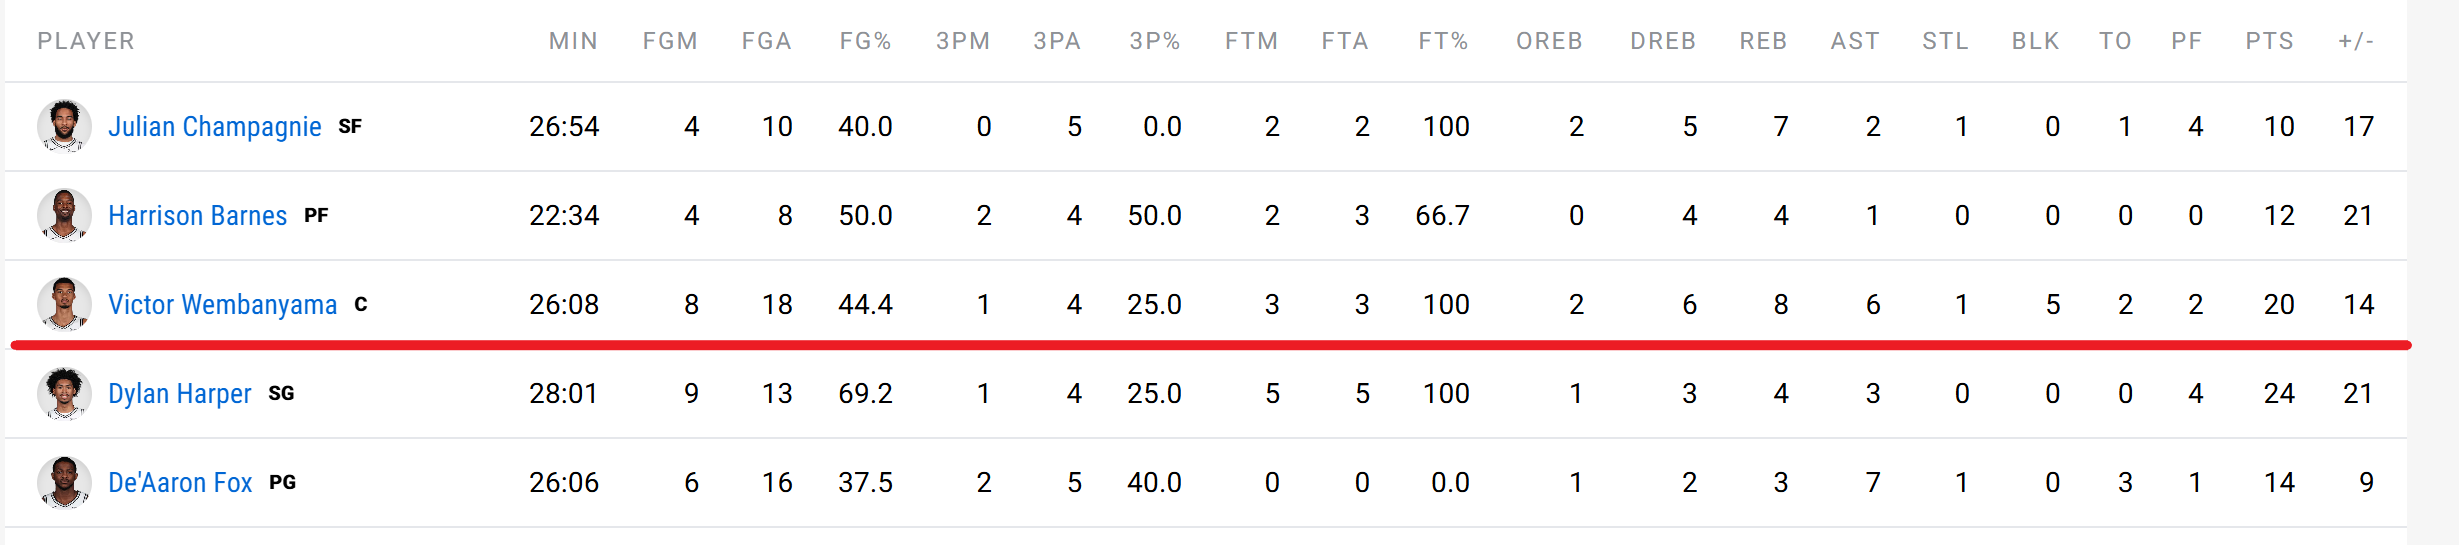Screen dimensions: 2459x545
Task: Select the 3PM column header
Action: tap(963, 41)
